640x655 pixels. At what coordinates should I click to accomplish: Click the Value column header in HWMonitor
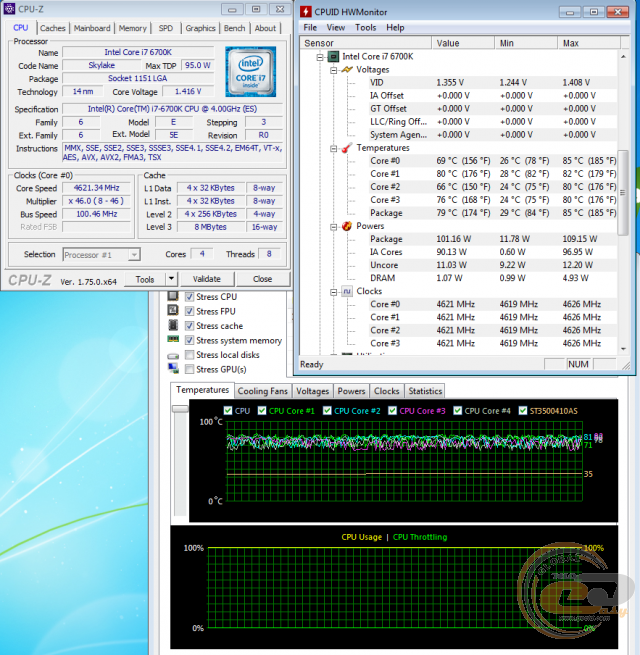click(463, 43)
